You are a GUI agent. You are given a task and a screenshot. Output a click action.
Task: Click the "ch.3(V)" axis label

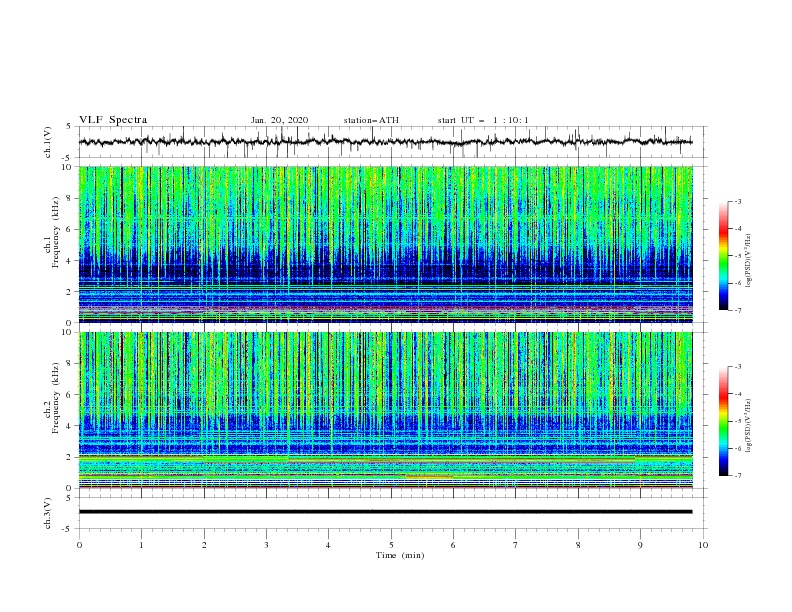coord(48,513)
